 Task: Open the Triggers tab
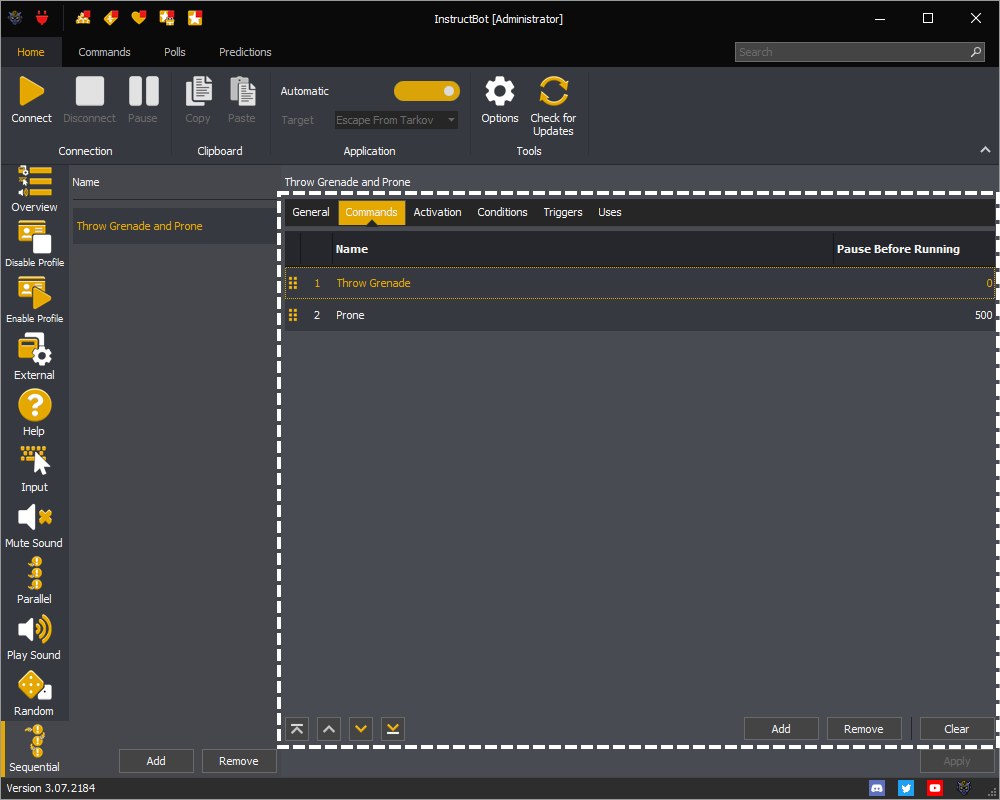[x=562, y=212]
